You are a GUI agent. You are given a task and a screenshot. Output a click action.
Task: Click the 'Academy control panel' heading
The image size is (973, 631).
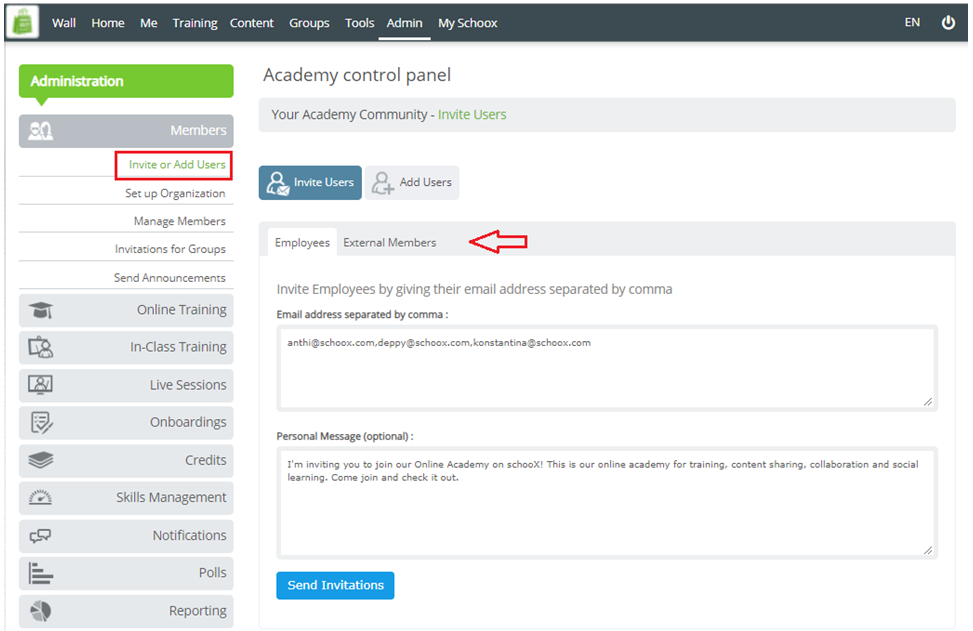[x=357, y=75]
